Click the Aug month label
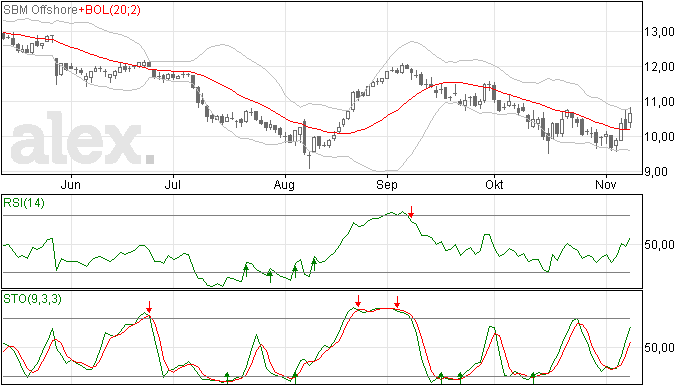The width and height of the screenshot is (690, 387). click(x=284, y=184)
